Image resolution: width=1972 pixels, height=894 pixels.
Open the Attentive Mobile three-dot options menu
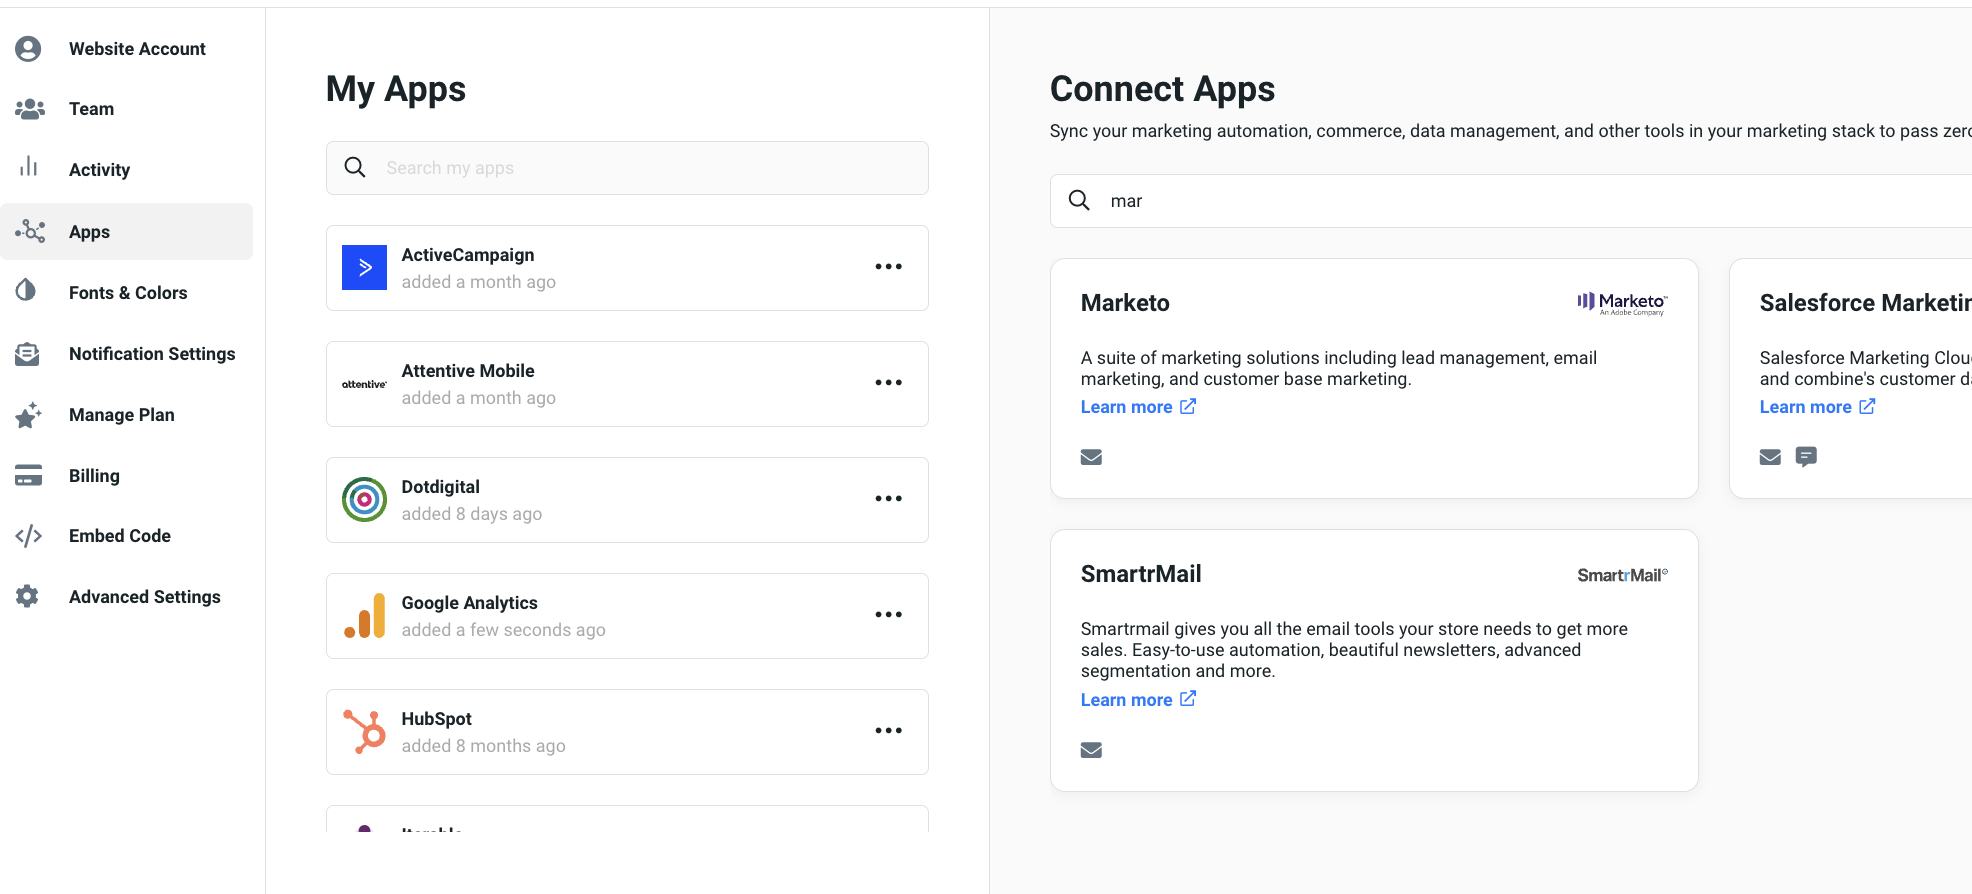coord(888,383)
